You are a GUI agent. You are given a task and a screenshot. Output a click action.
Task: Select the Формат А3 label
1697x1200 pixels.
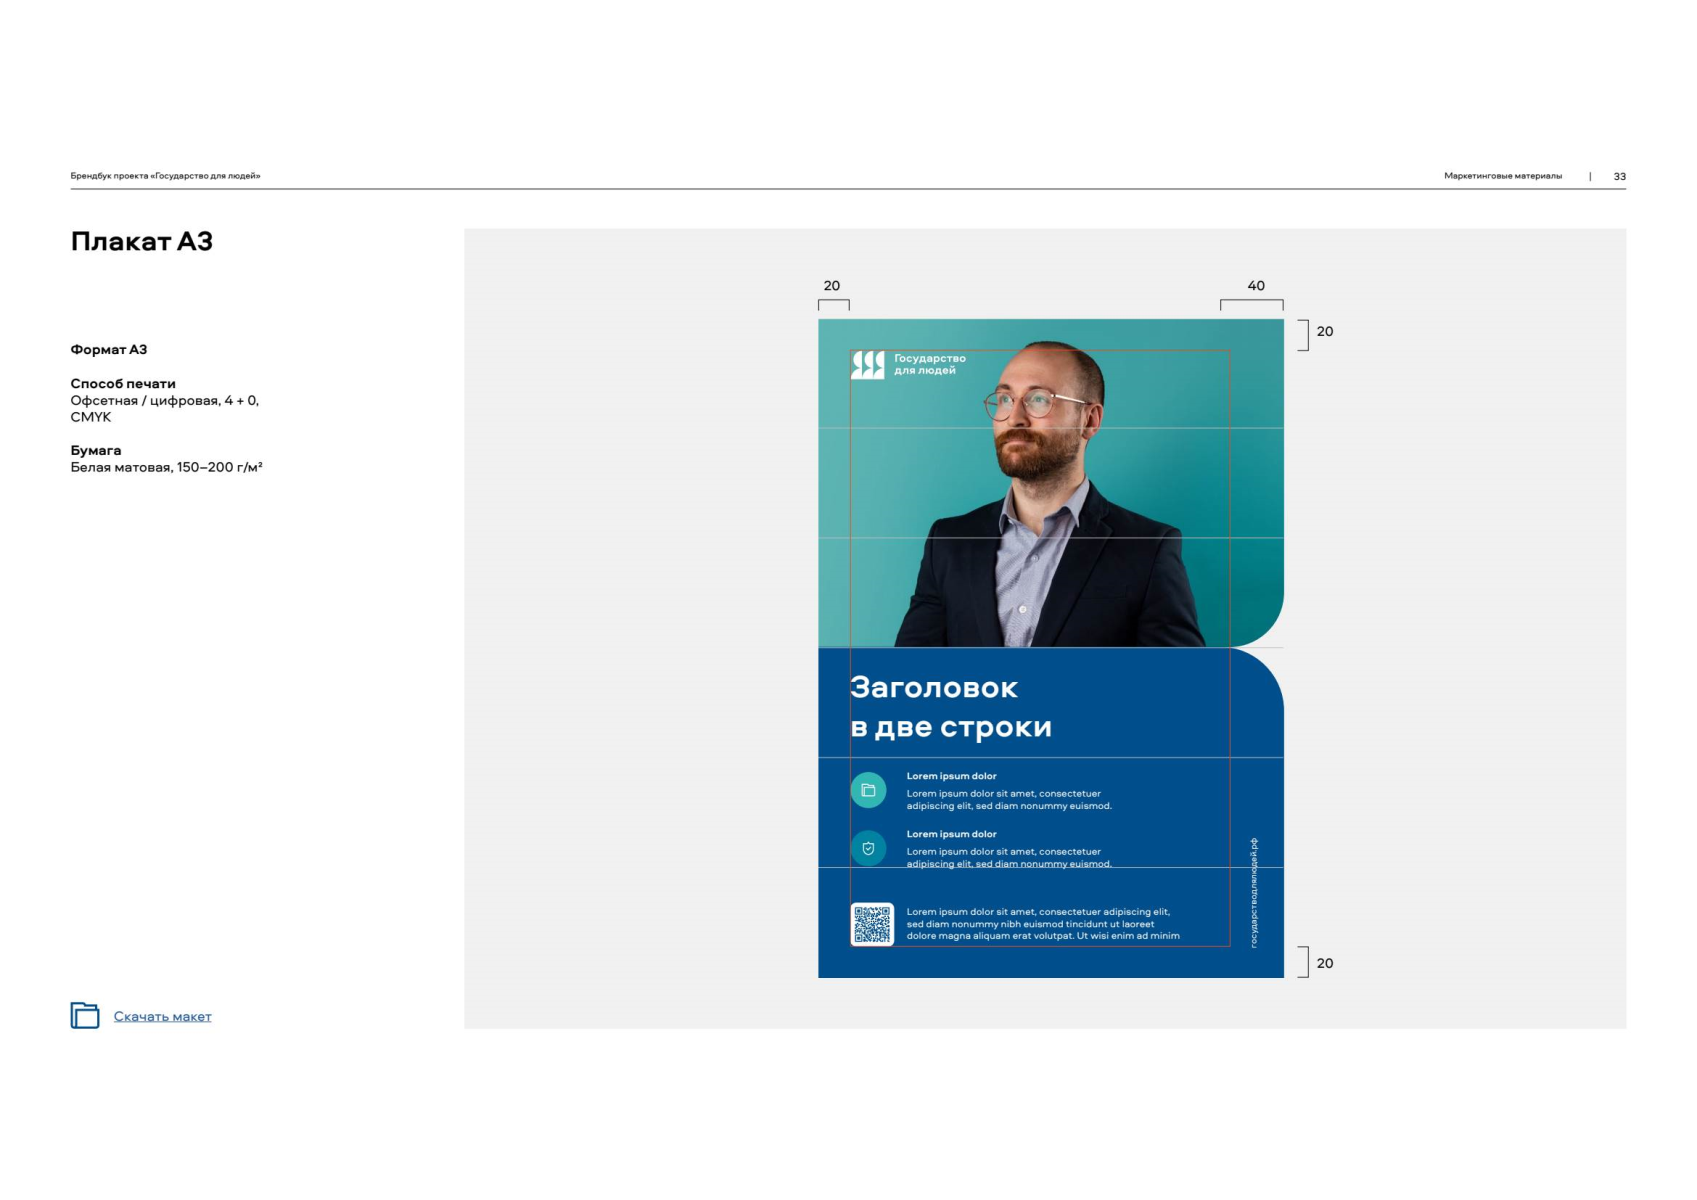coord(109,350)
